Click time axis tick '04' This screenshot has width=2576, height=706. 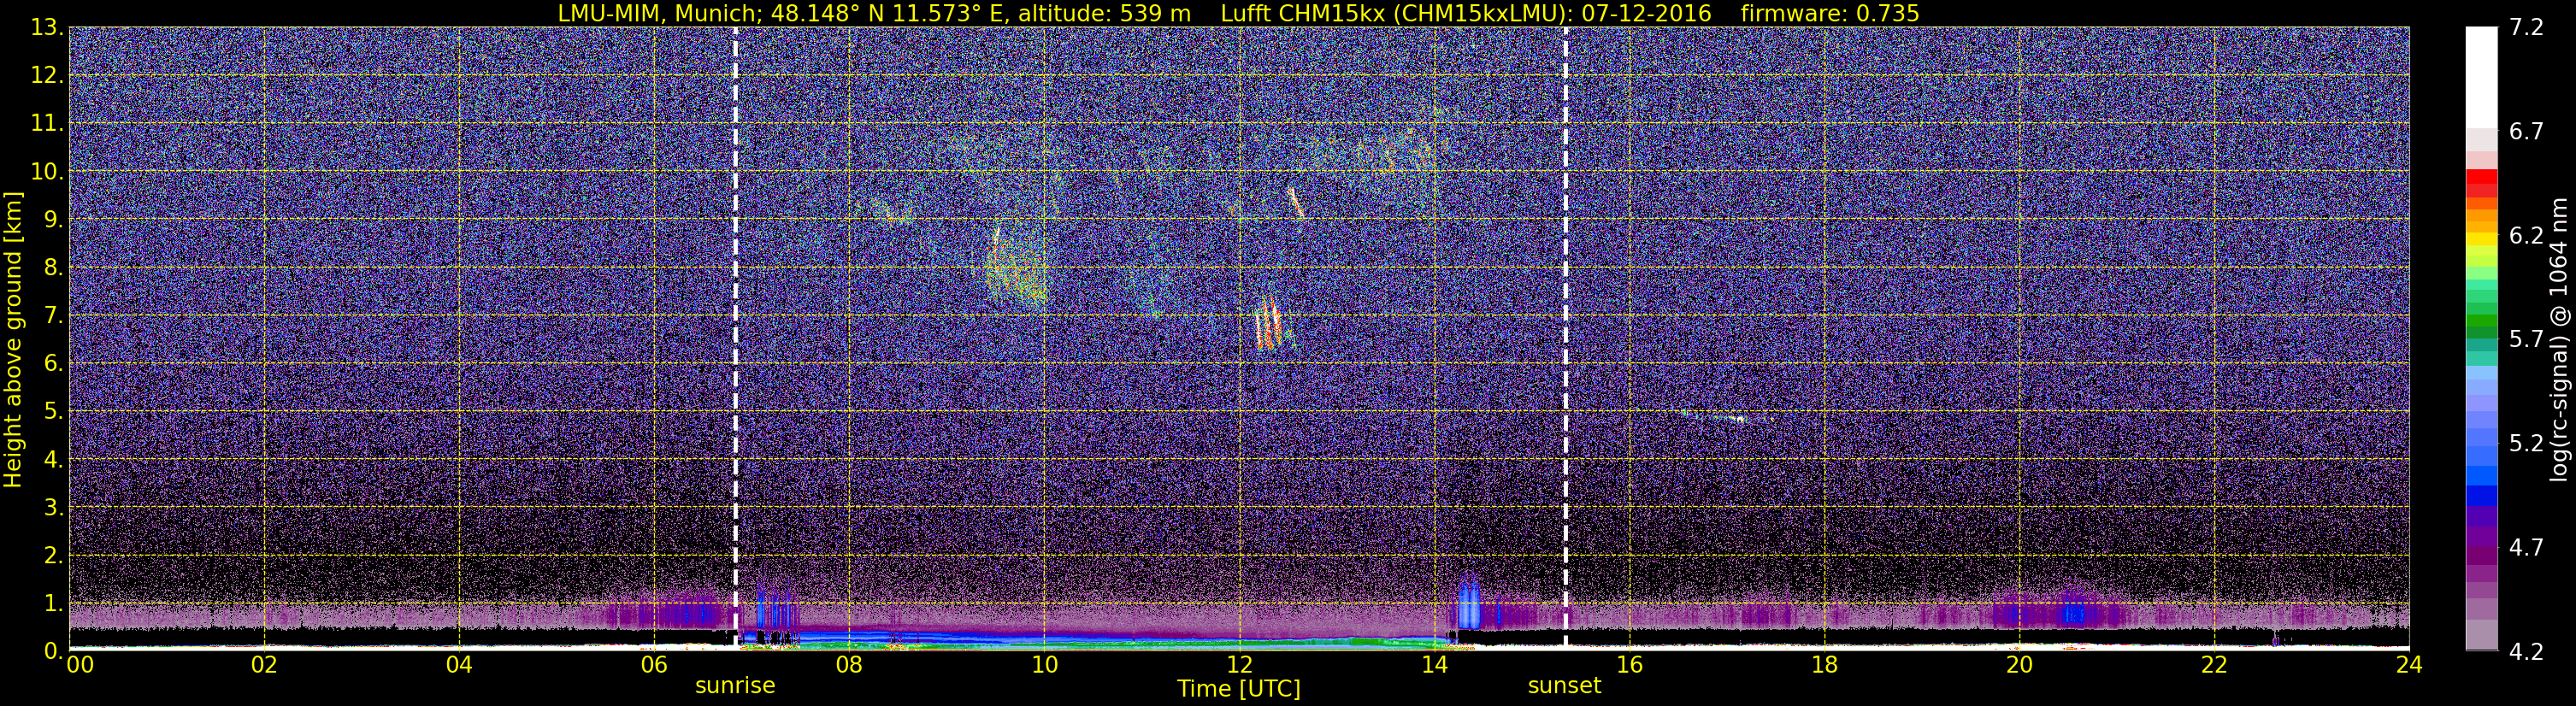click(459, 665)
